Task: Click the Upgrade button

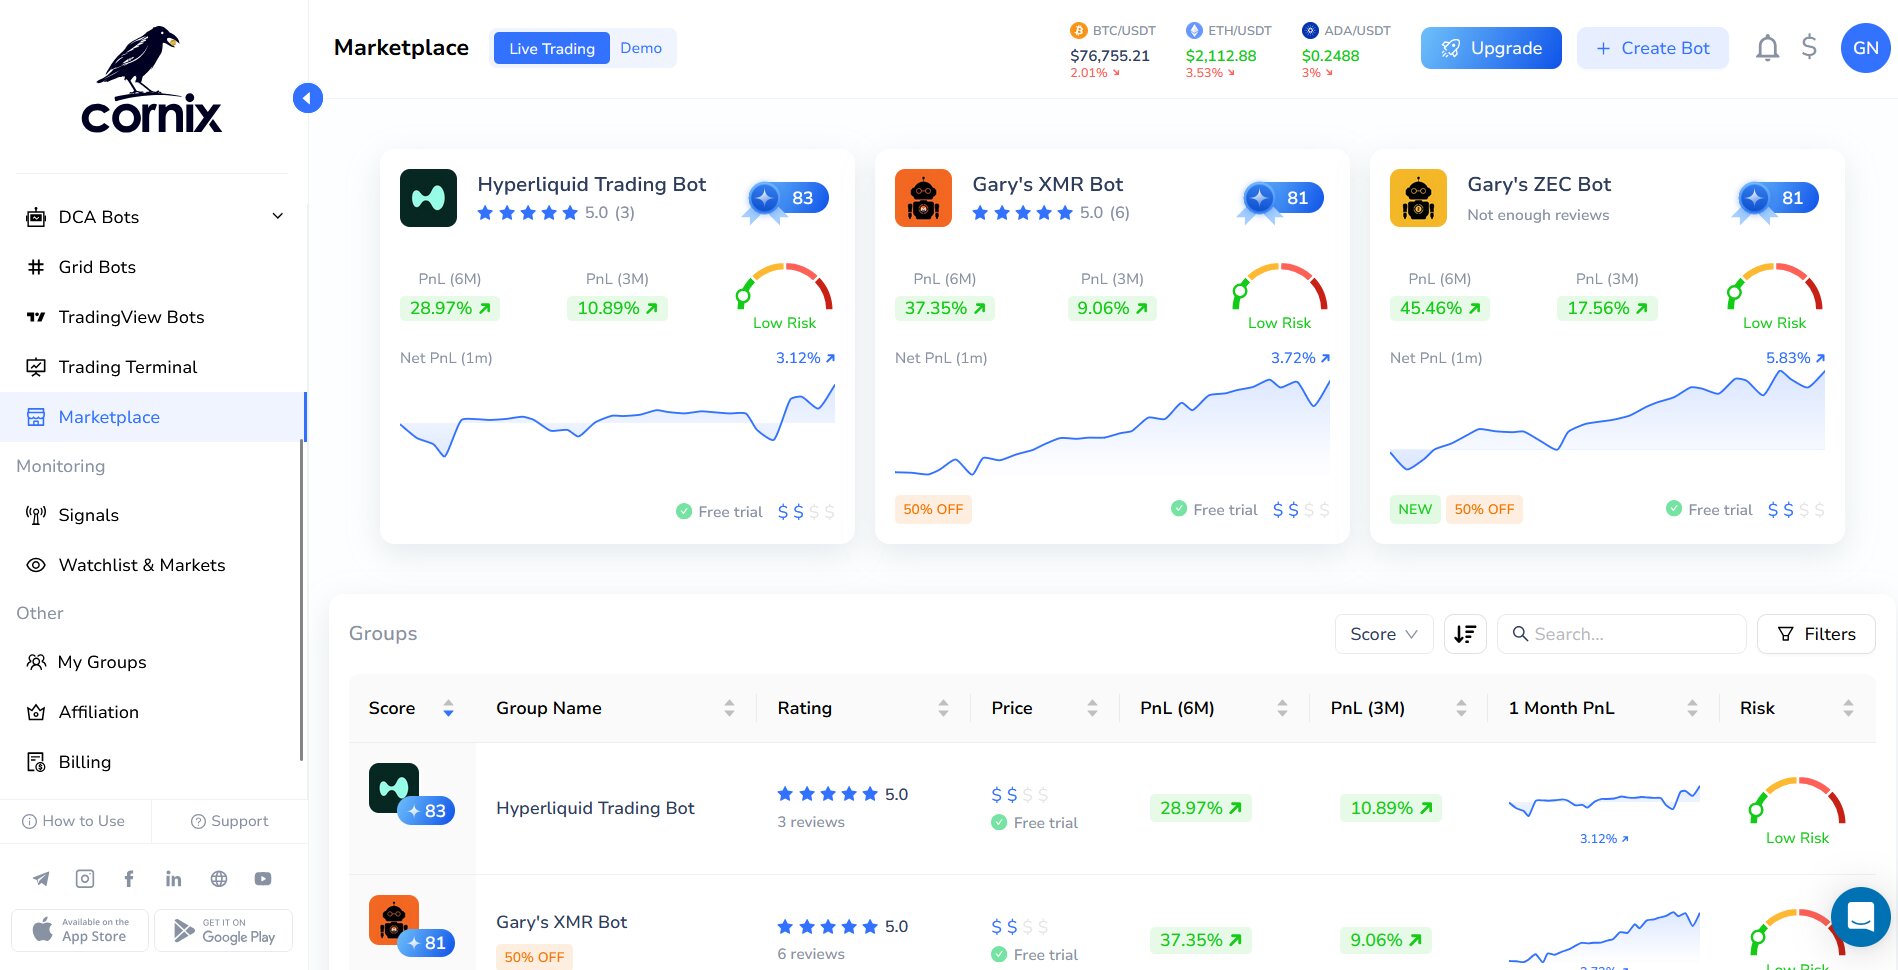Action: pos(1491,48)
